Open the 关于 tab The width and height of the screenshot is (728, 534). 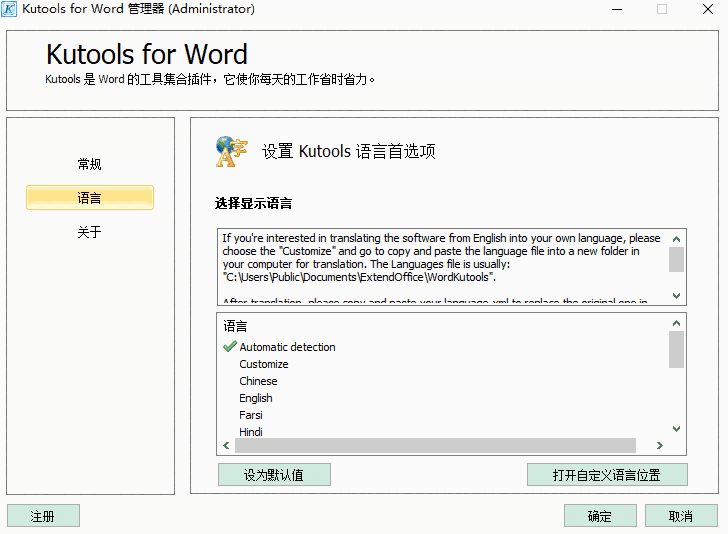pyautogui.click(x=90, y=232)
